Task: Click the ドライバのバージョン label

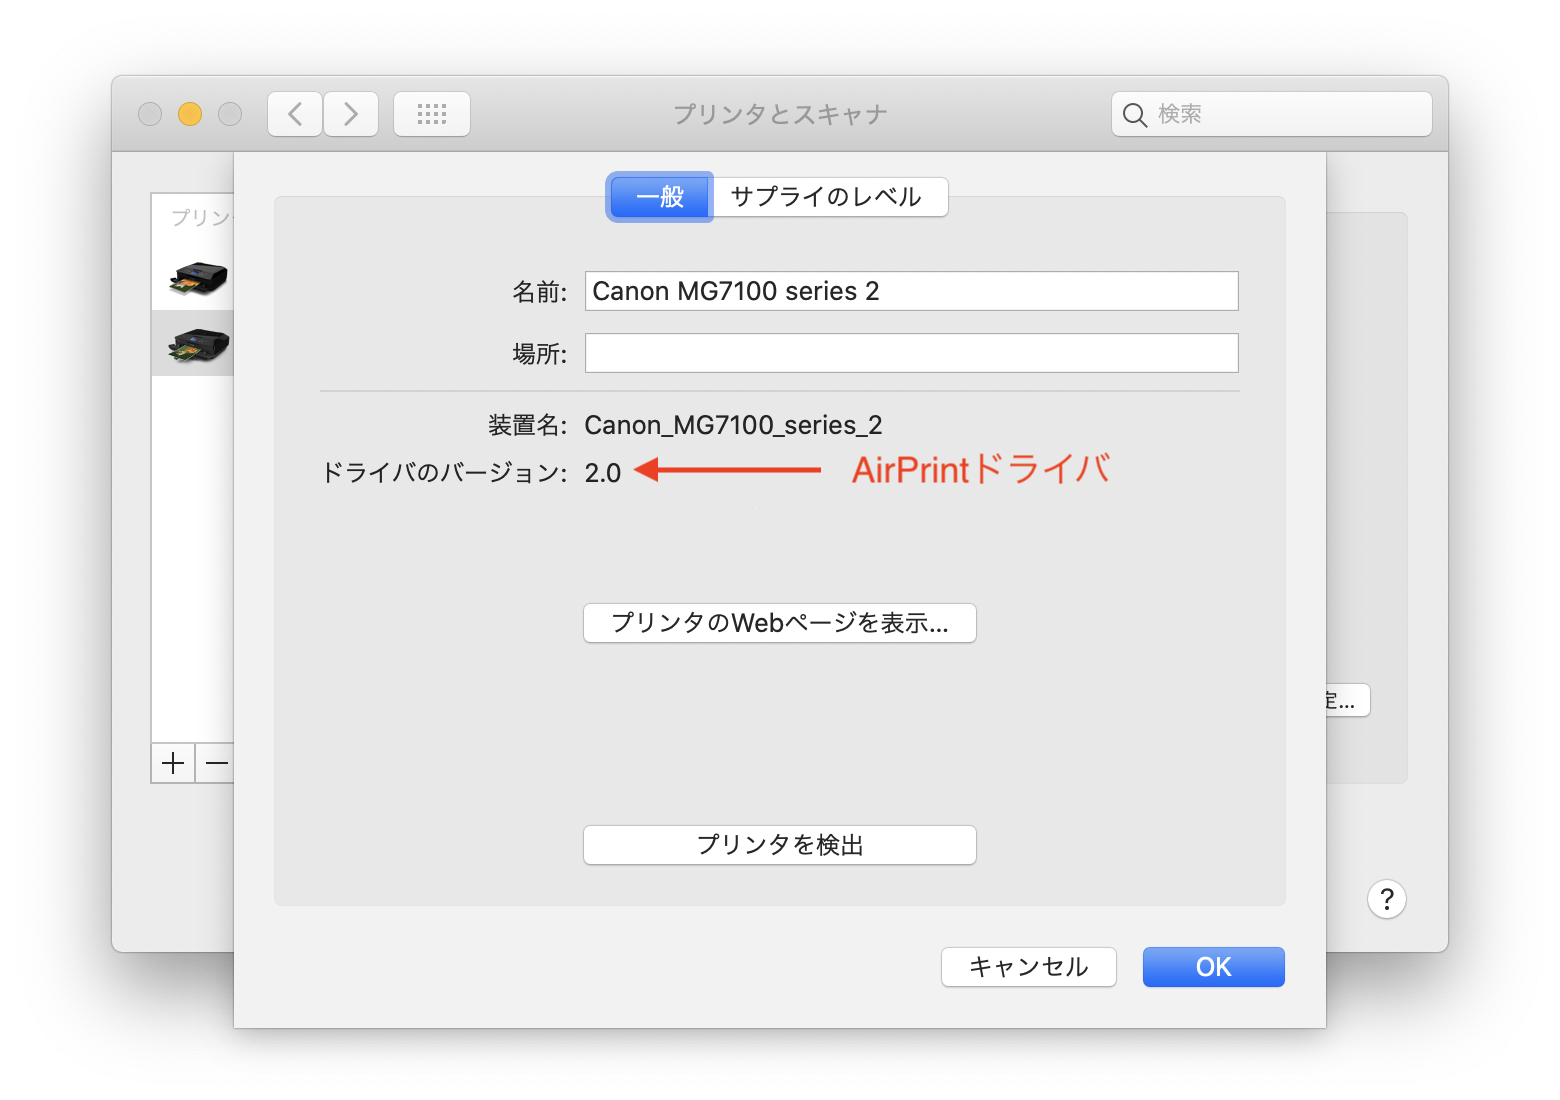Action: (444, 473)
